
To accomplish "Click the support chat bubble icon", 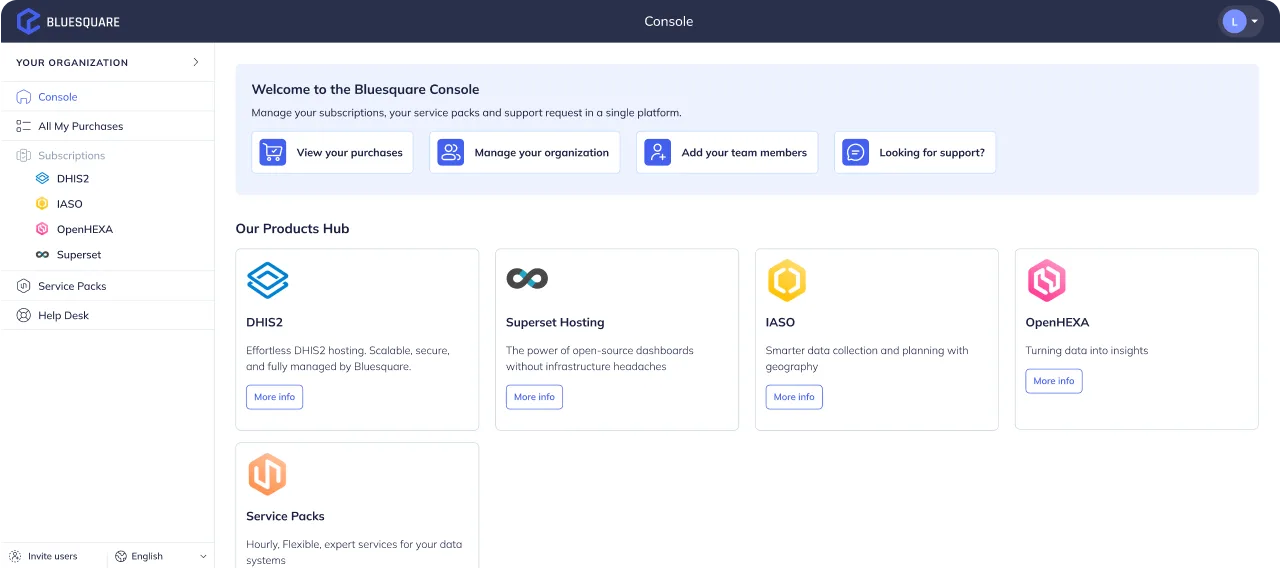I will [855, 152].
